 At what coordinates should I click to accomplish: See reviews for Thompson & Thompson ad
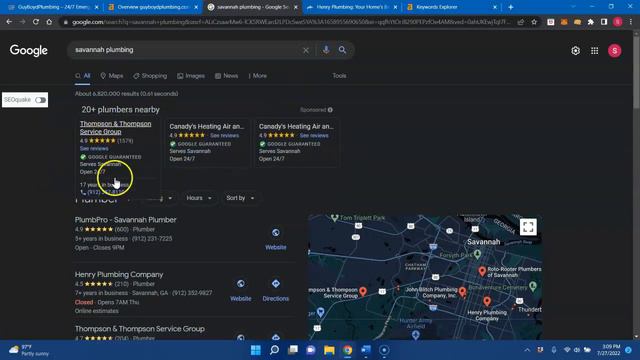tap(94, 149)
